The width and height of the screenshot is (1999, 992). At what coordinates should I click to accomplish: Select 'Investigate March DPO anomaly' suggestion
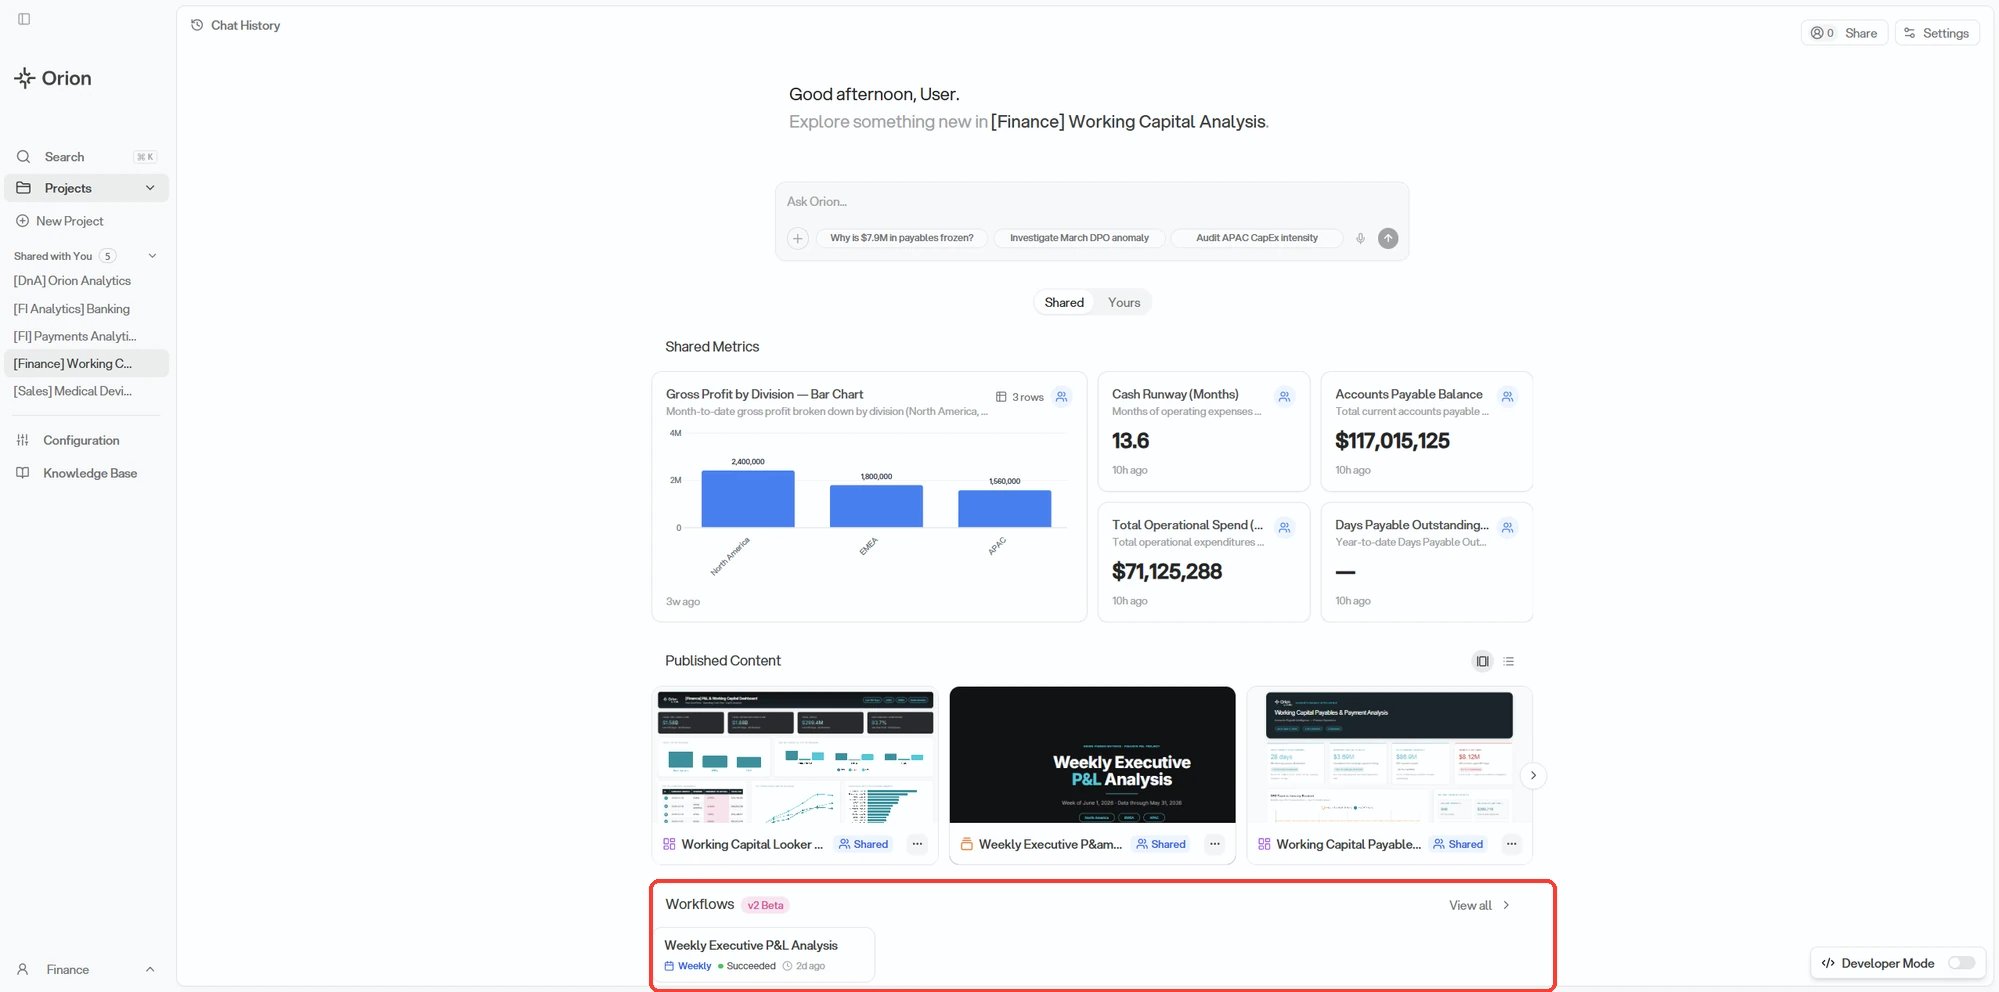pos(1079,238)
